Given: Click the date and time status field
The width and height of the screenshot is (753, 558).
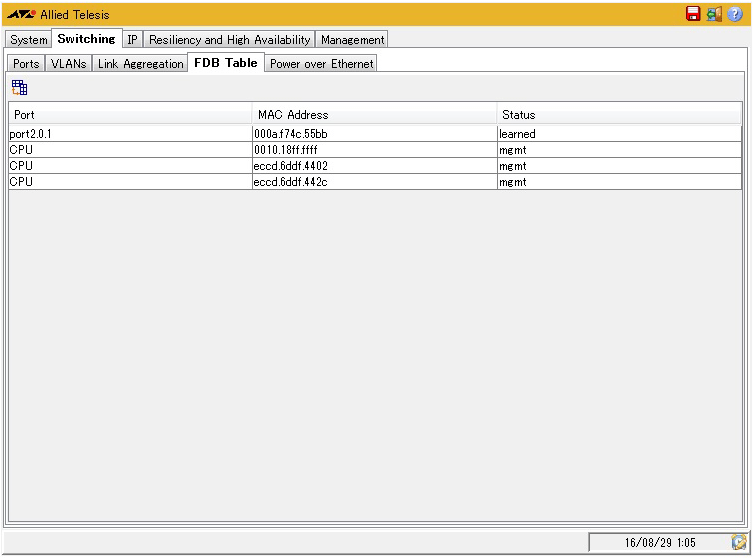Looking at the screenshot, I should [659, 542].
